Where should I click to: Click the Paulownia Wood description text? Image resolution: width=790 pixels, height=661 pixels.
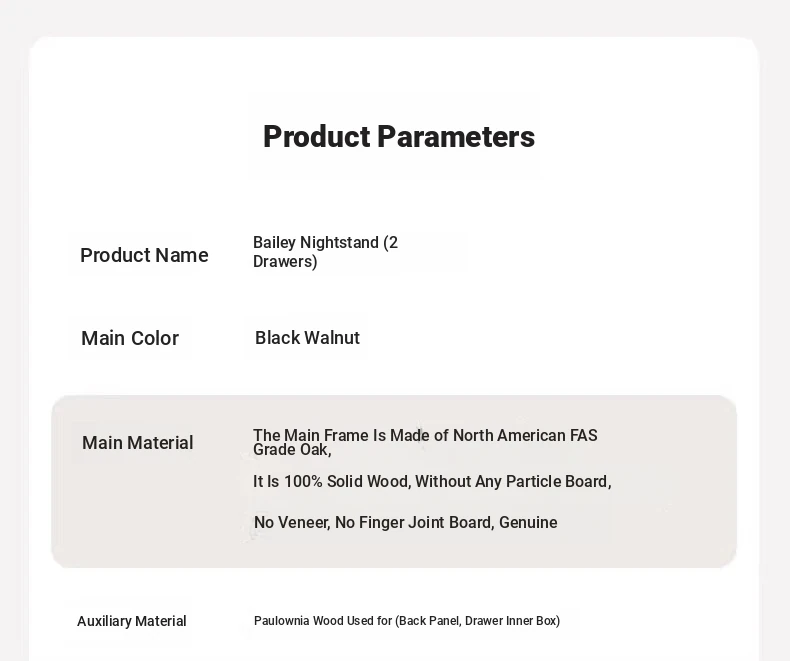click(407, 621)
